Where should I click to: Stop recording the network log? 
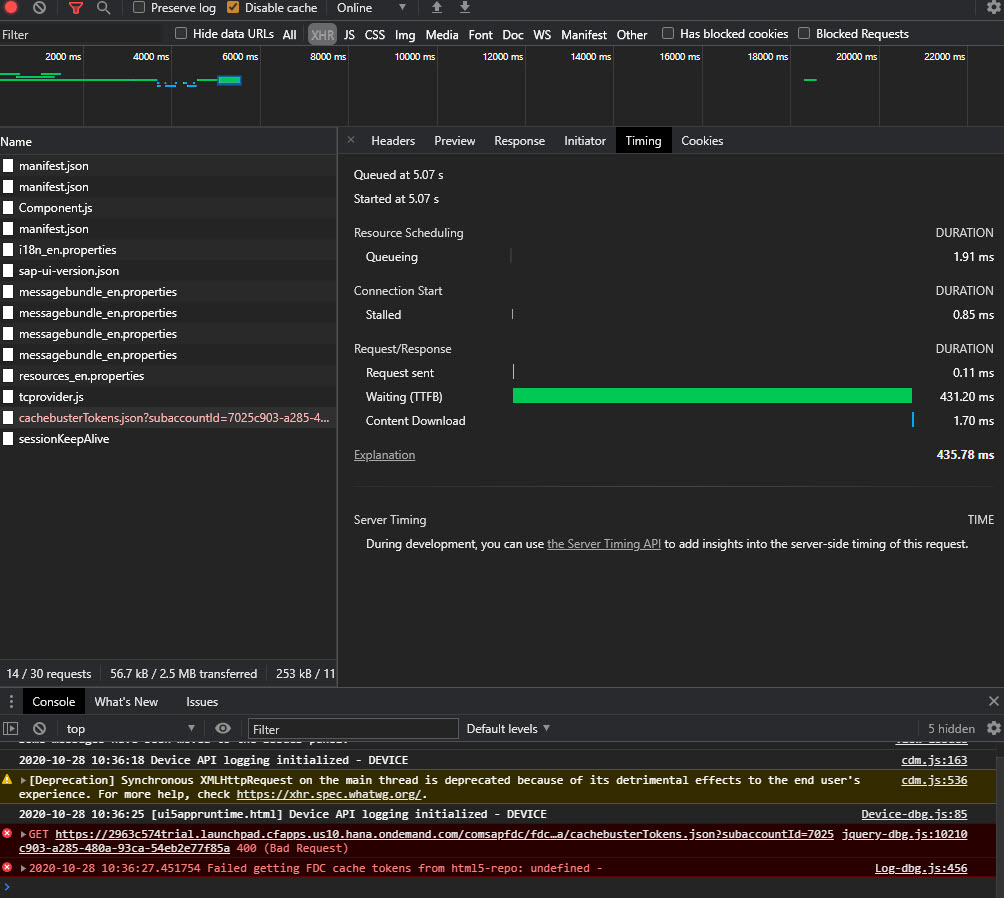pyautogui.click(x=9, y=8)
